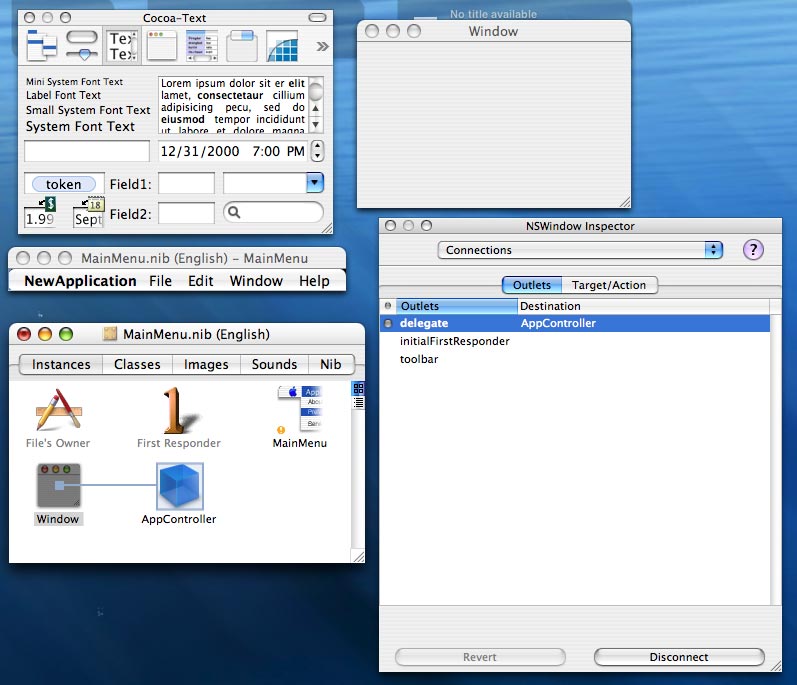The image size is (797, 685).
Task: Click the date picker stepper arrows
Action: click(x=317, y=151)
